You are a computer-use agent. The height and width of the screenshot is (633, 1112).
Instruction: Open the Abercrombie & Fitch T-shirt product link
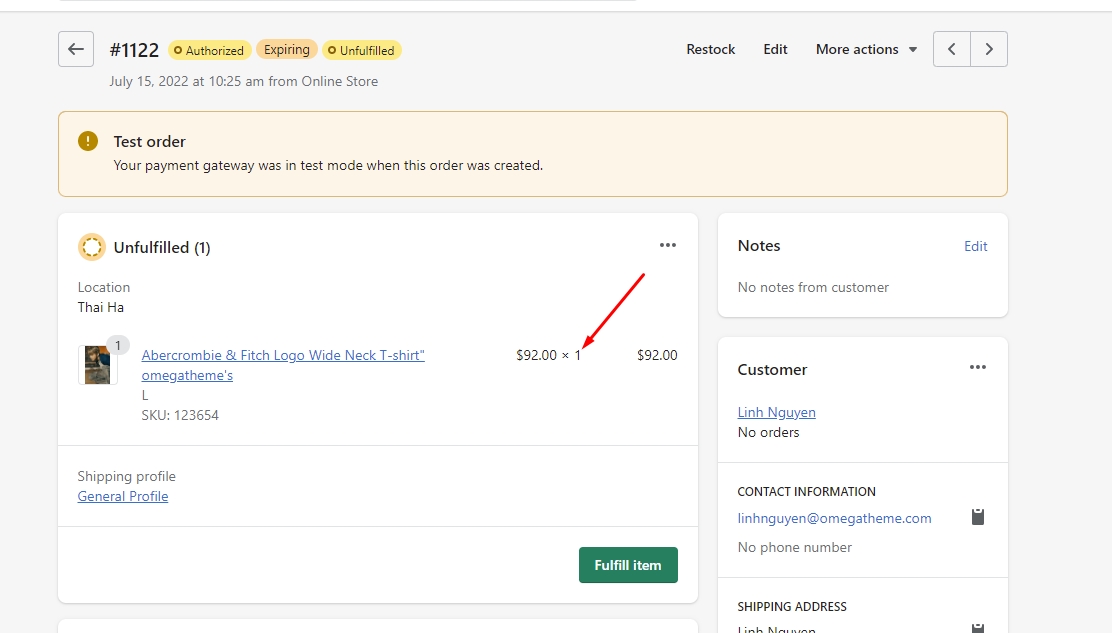pyautogui.click(x=283, y=355)
